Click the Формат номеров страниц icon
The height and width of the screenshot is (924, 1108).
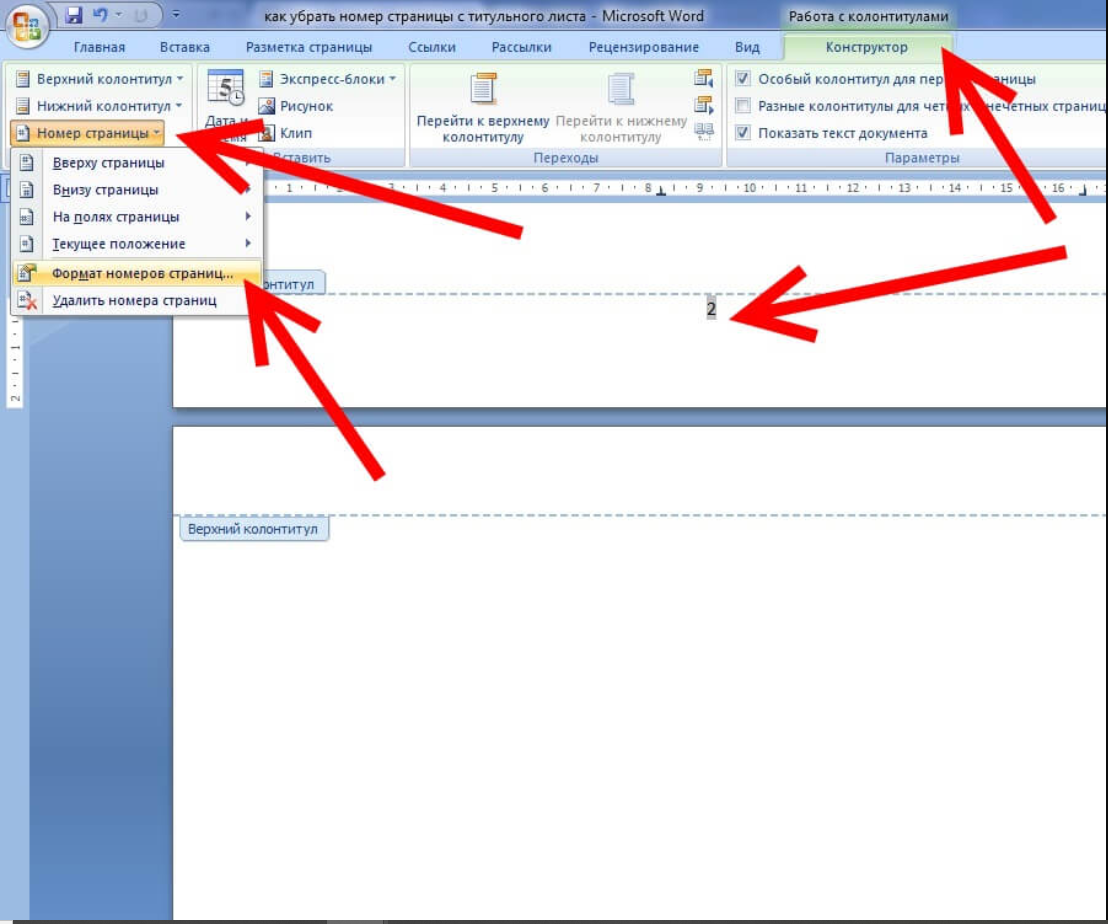coord(27,273)
